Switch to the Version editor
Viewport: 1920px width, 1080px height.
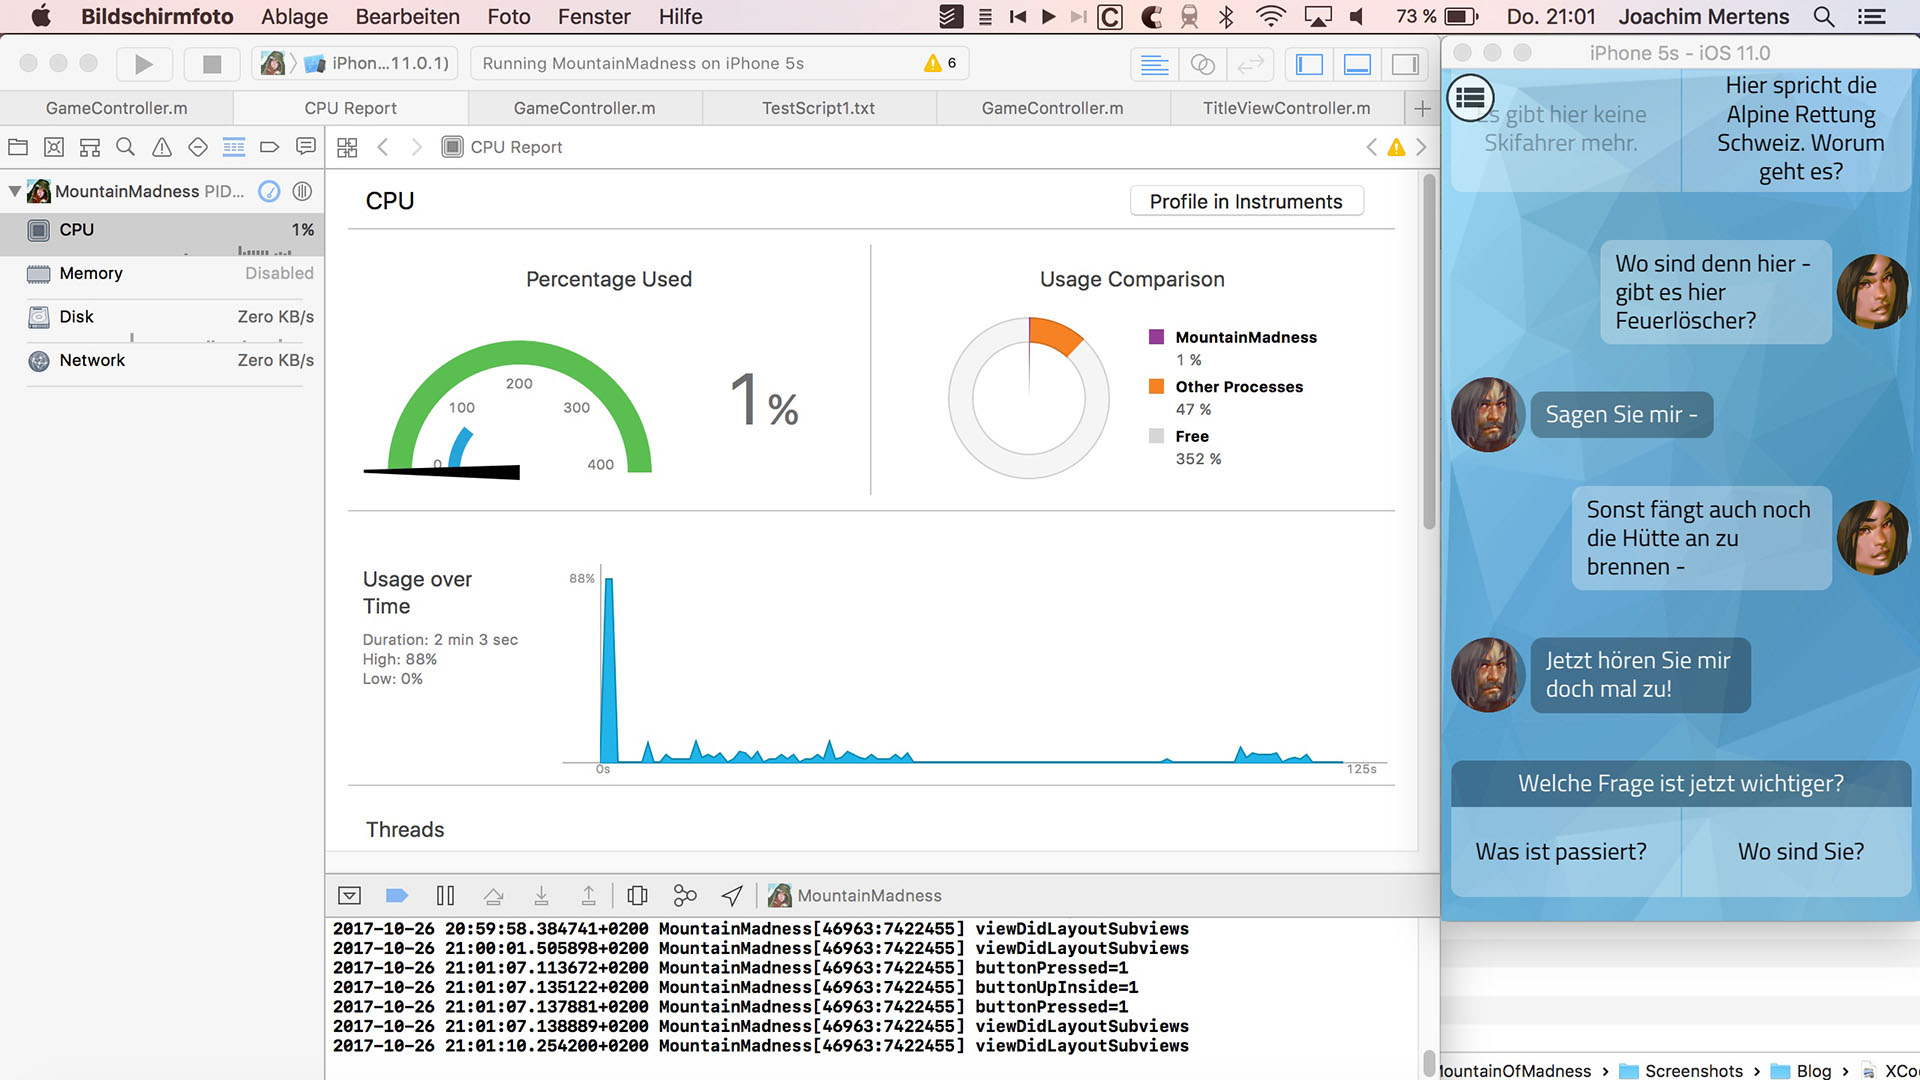click(x=1250, y=65)
